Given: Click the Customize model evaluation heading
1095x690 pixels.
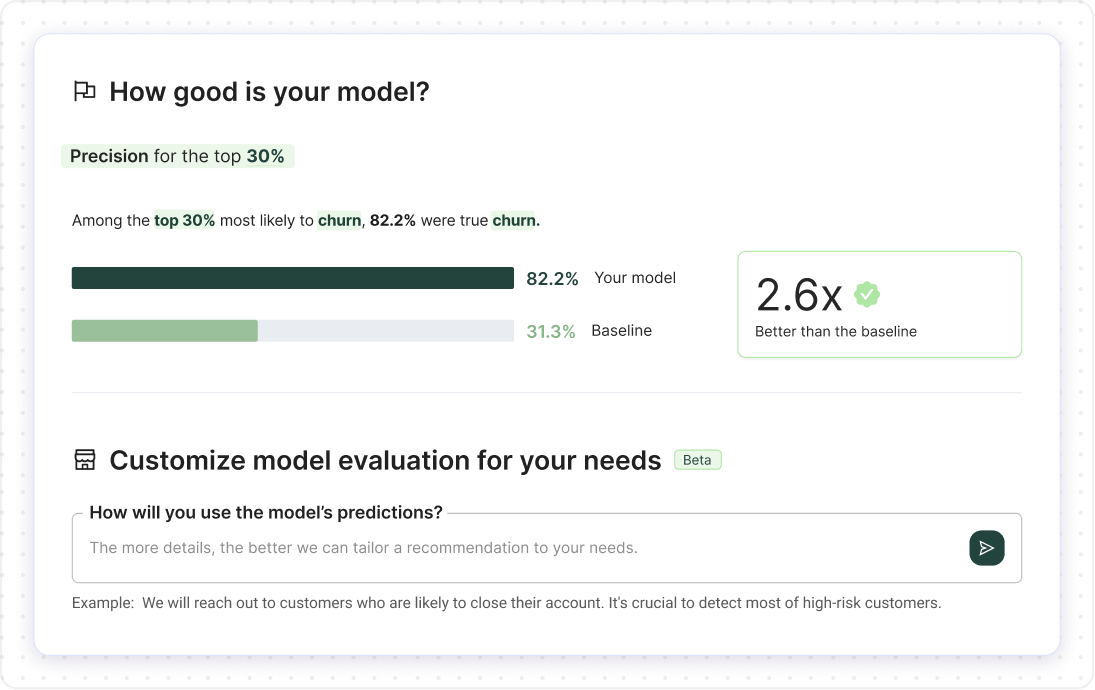Looking at the screenshot, I should 385,460.
